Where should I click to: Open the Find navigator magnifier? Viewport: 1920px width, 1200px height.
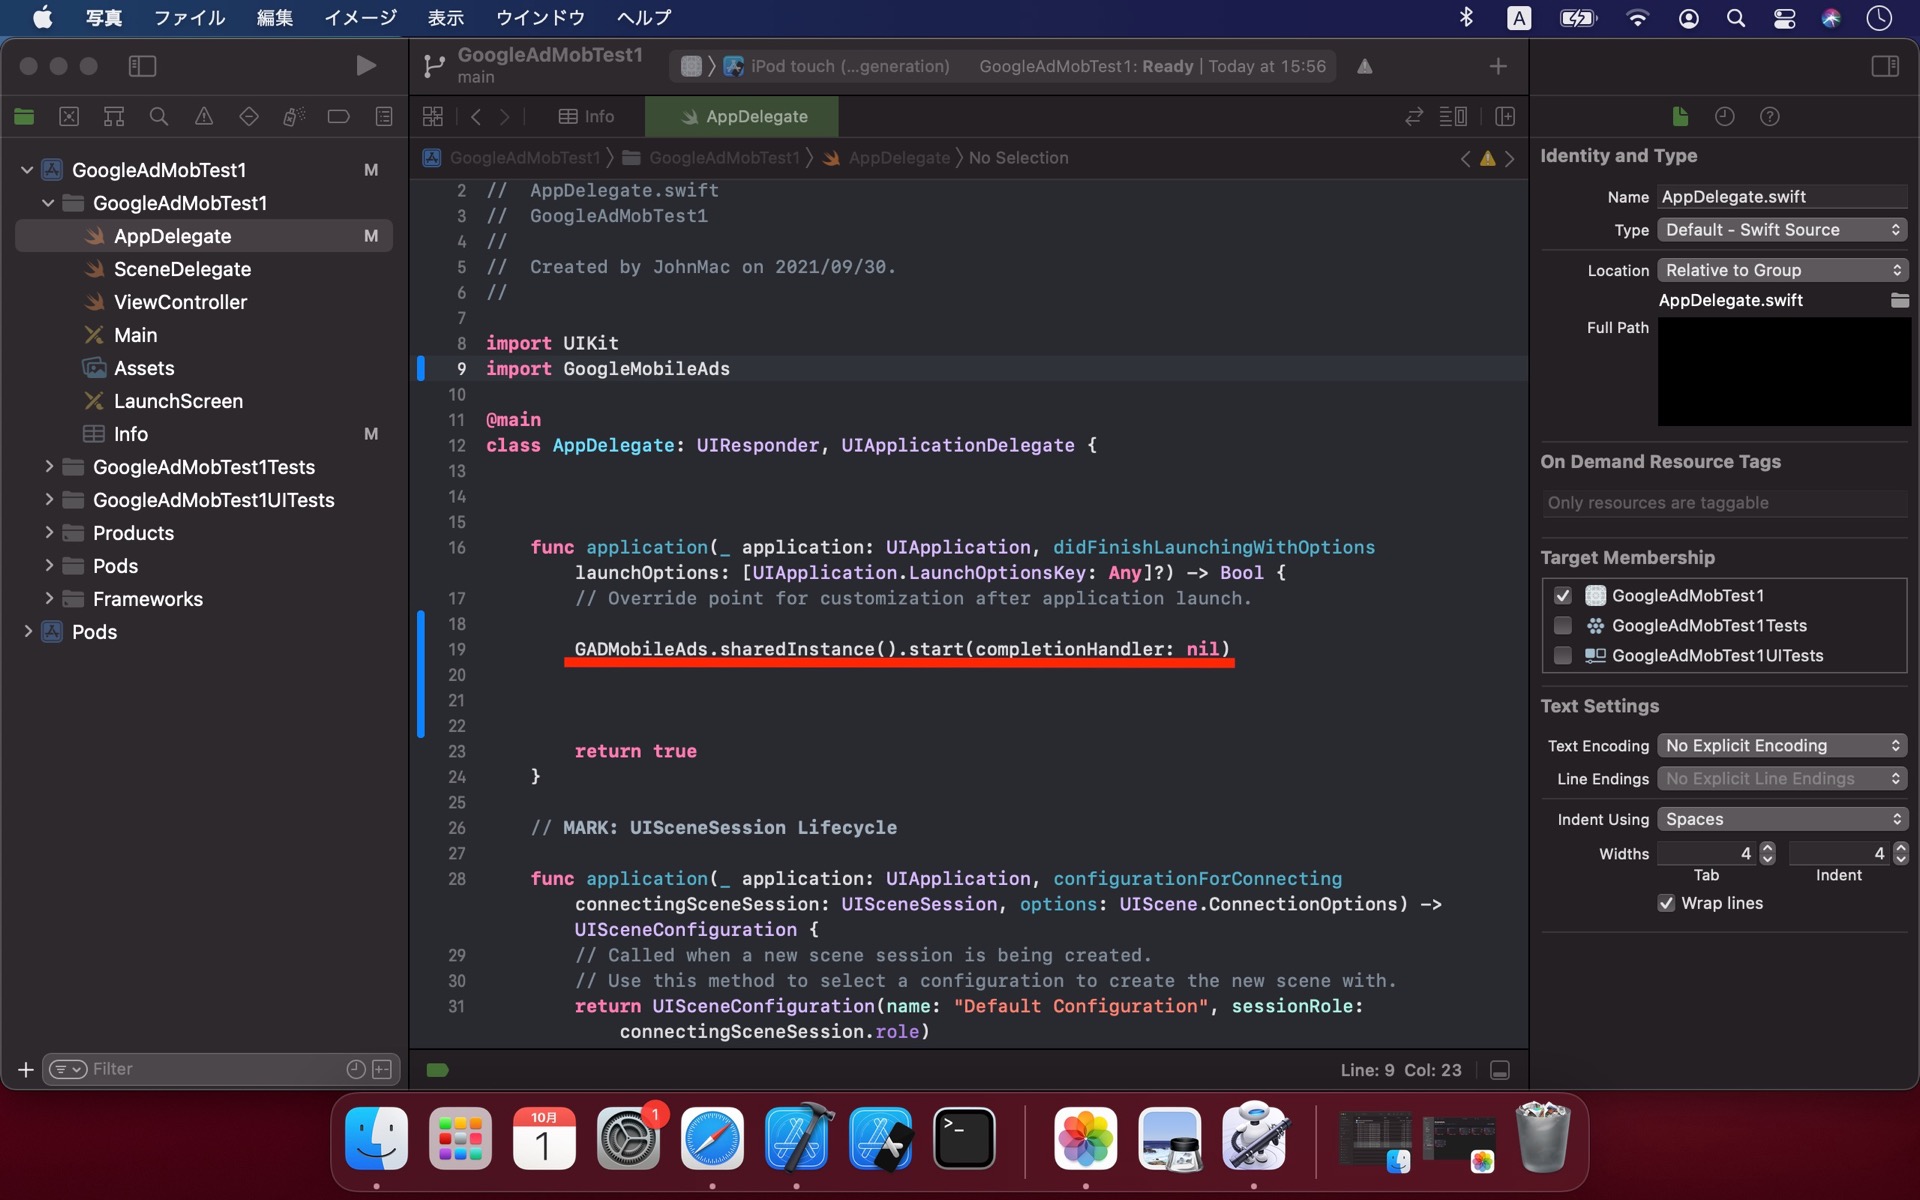(158, 116)
